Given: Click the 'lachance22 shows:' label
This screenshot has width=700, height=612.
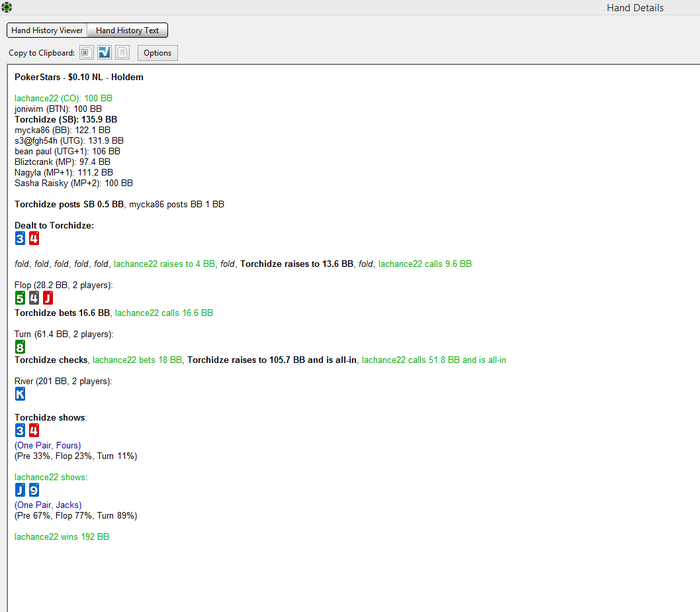Looking at the screenshot, I should pos(51,477).
